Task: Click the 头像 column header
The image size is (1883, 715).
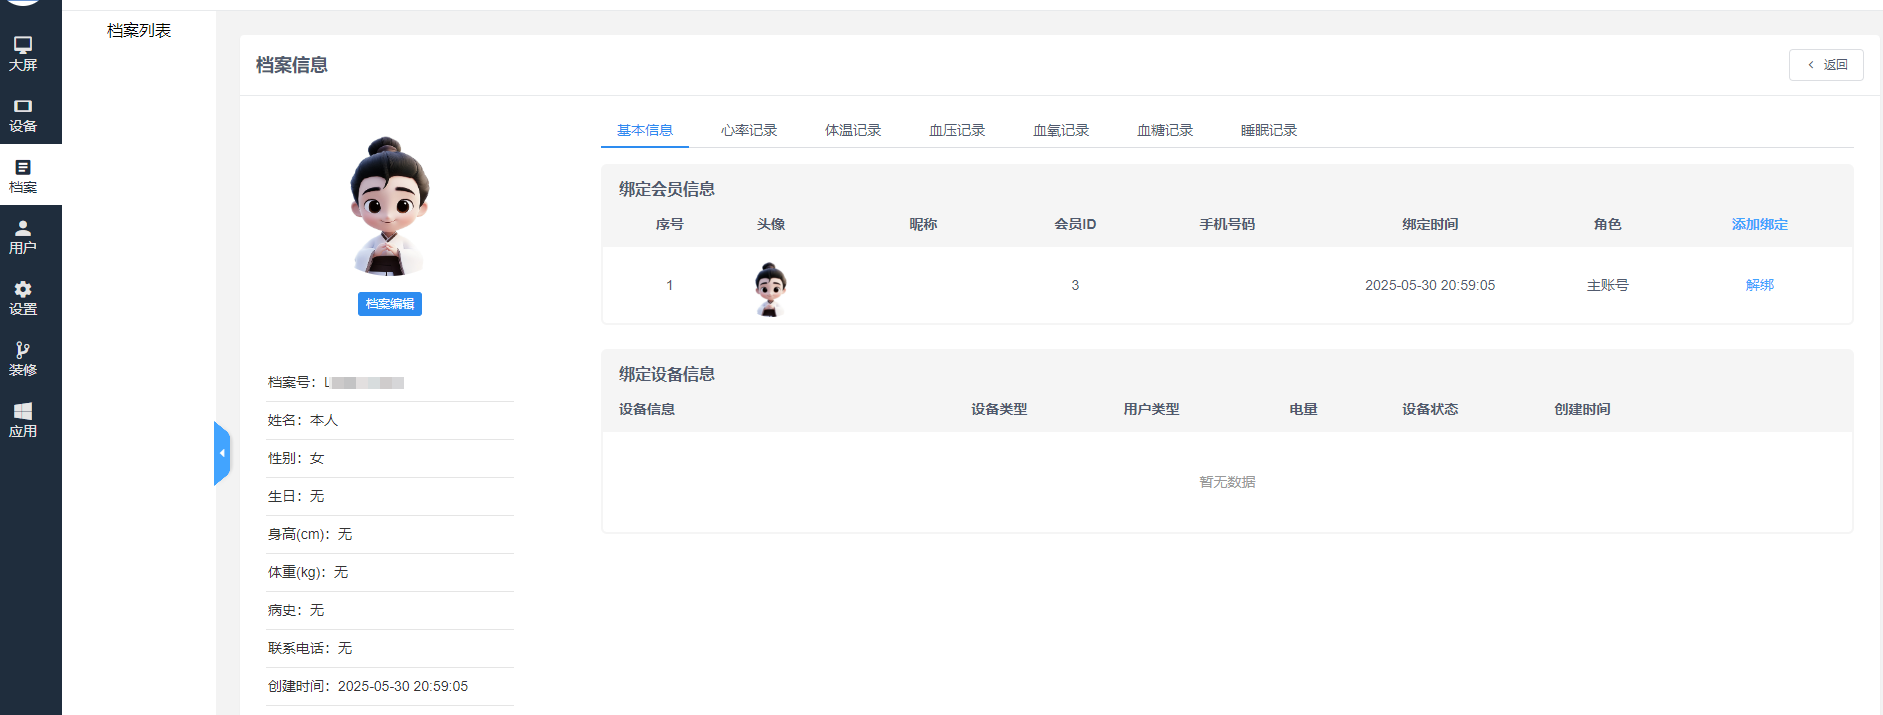Action: click(x=771, y=224)
